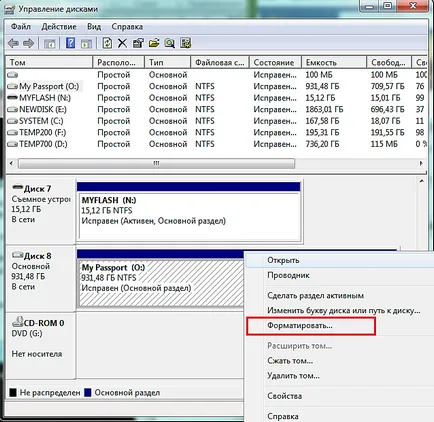Click the Forward arrow toolbar icon
Viewport: 434px width, 422px height.
[29, 43]
